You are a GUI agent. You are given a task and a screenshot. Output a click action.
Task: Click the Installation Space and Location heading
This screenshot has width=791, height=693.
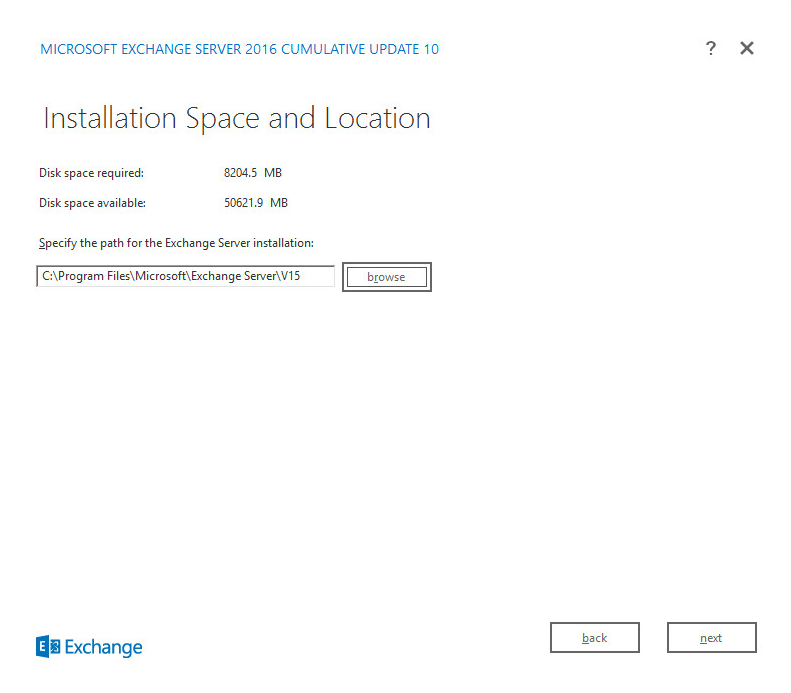click(237, 118)
